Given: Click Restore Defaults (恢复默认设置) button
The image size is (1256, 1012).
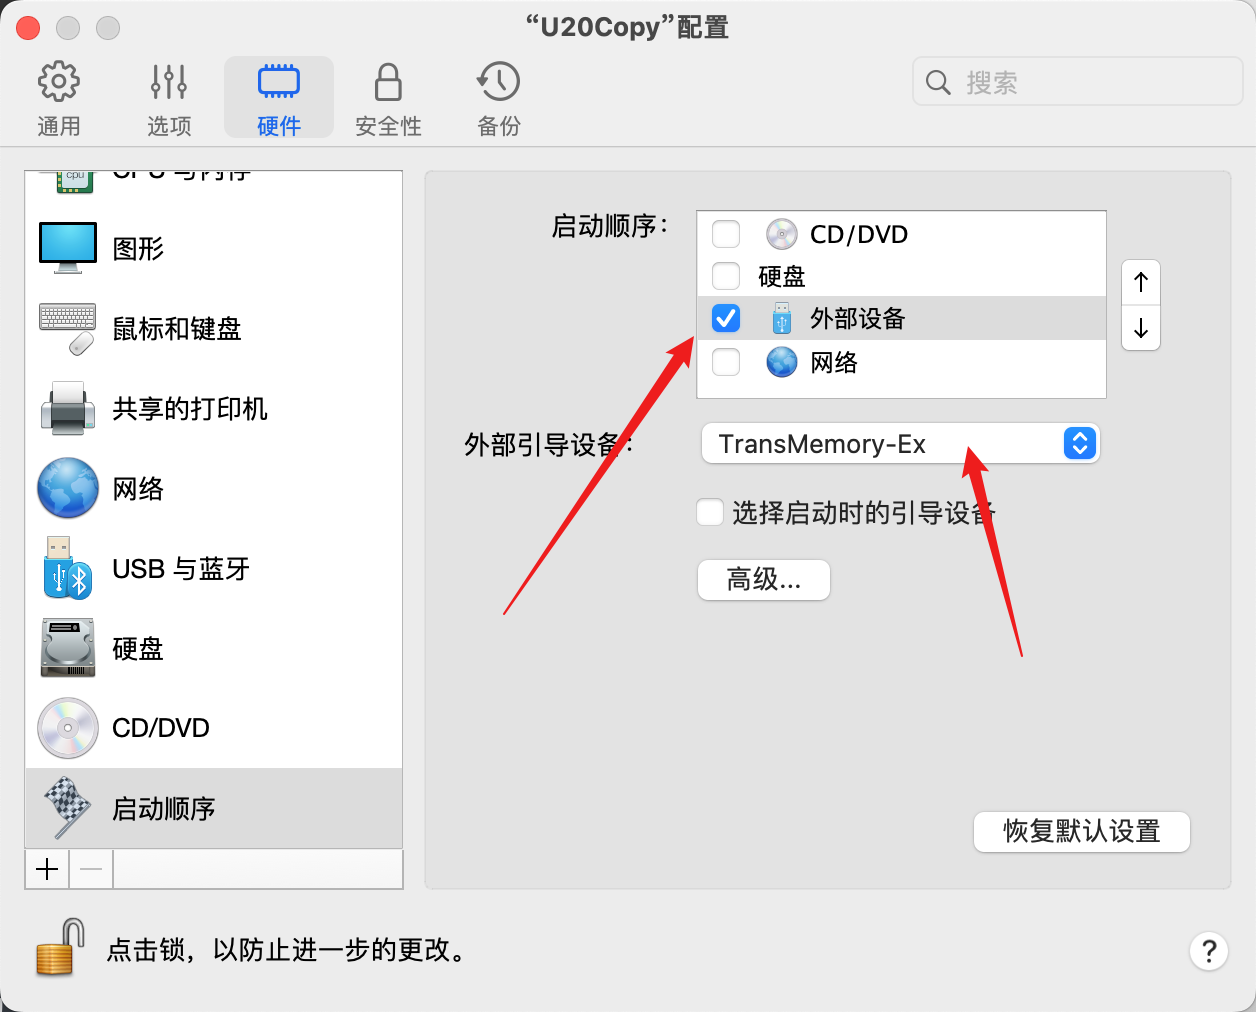Looking at the screenshot, I should click(x=1081, y=831).
